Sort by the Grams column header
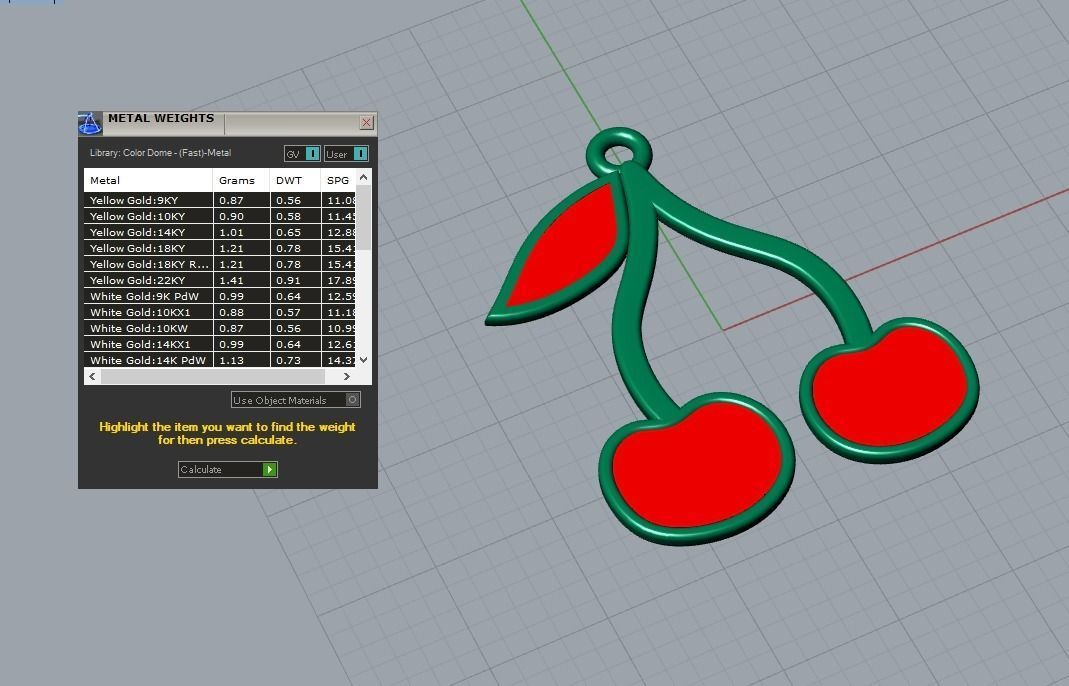Viewport: 1069px width, 686px height. (x=241, y=180)
